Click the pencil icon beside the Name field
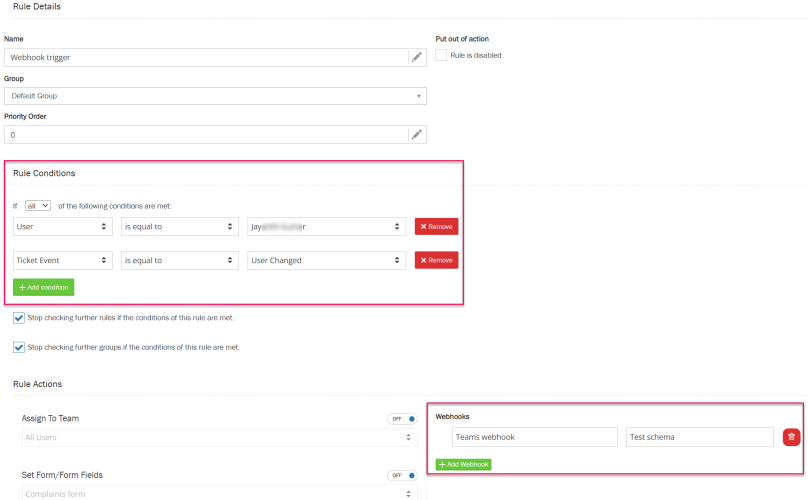This screenshot has width=808, height=500. coord(417,57)
